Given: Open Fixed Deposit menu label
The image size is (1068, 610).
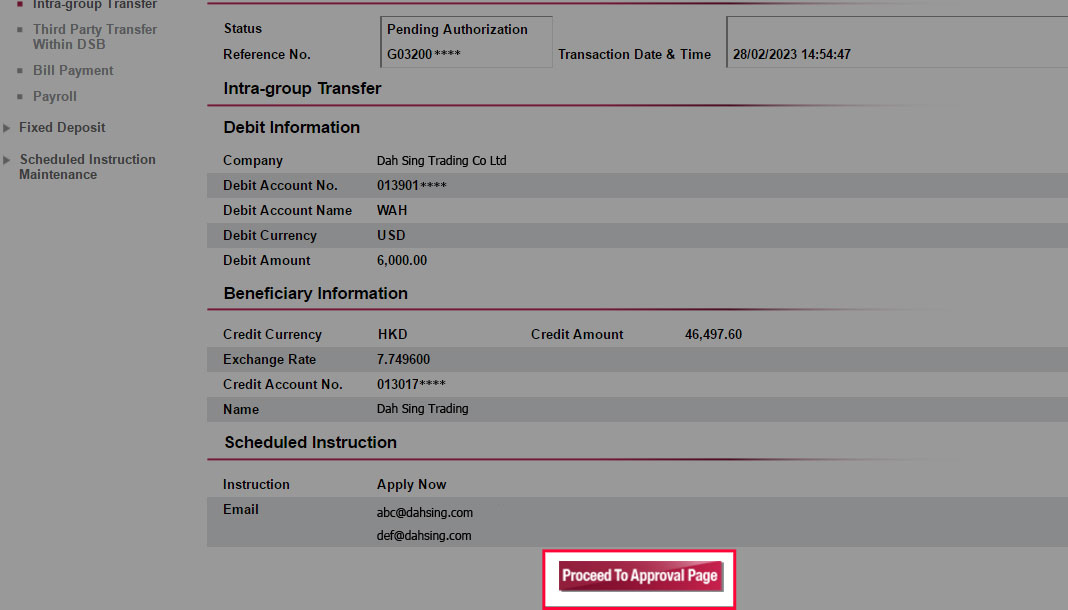Looking at the screenshot, I should (x=62, y=127).
